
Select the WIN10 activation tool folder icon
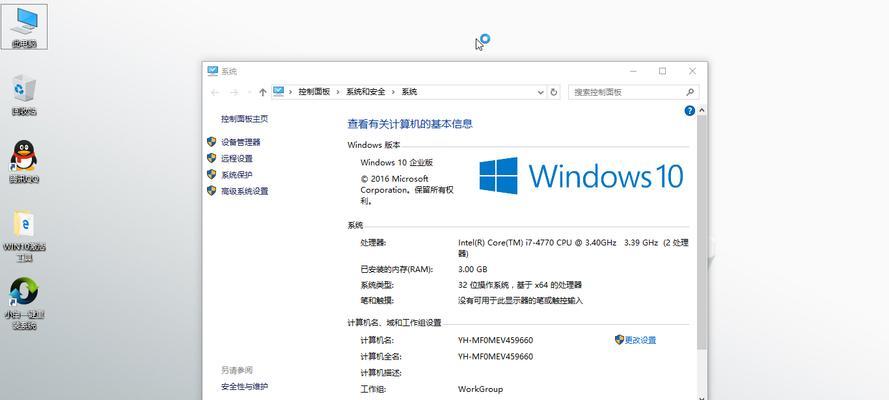point(24,236)
